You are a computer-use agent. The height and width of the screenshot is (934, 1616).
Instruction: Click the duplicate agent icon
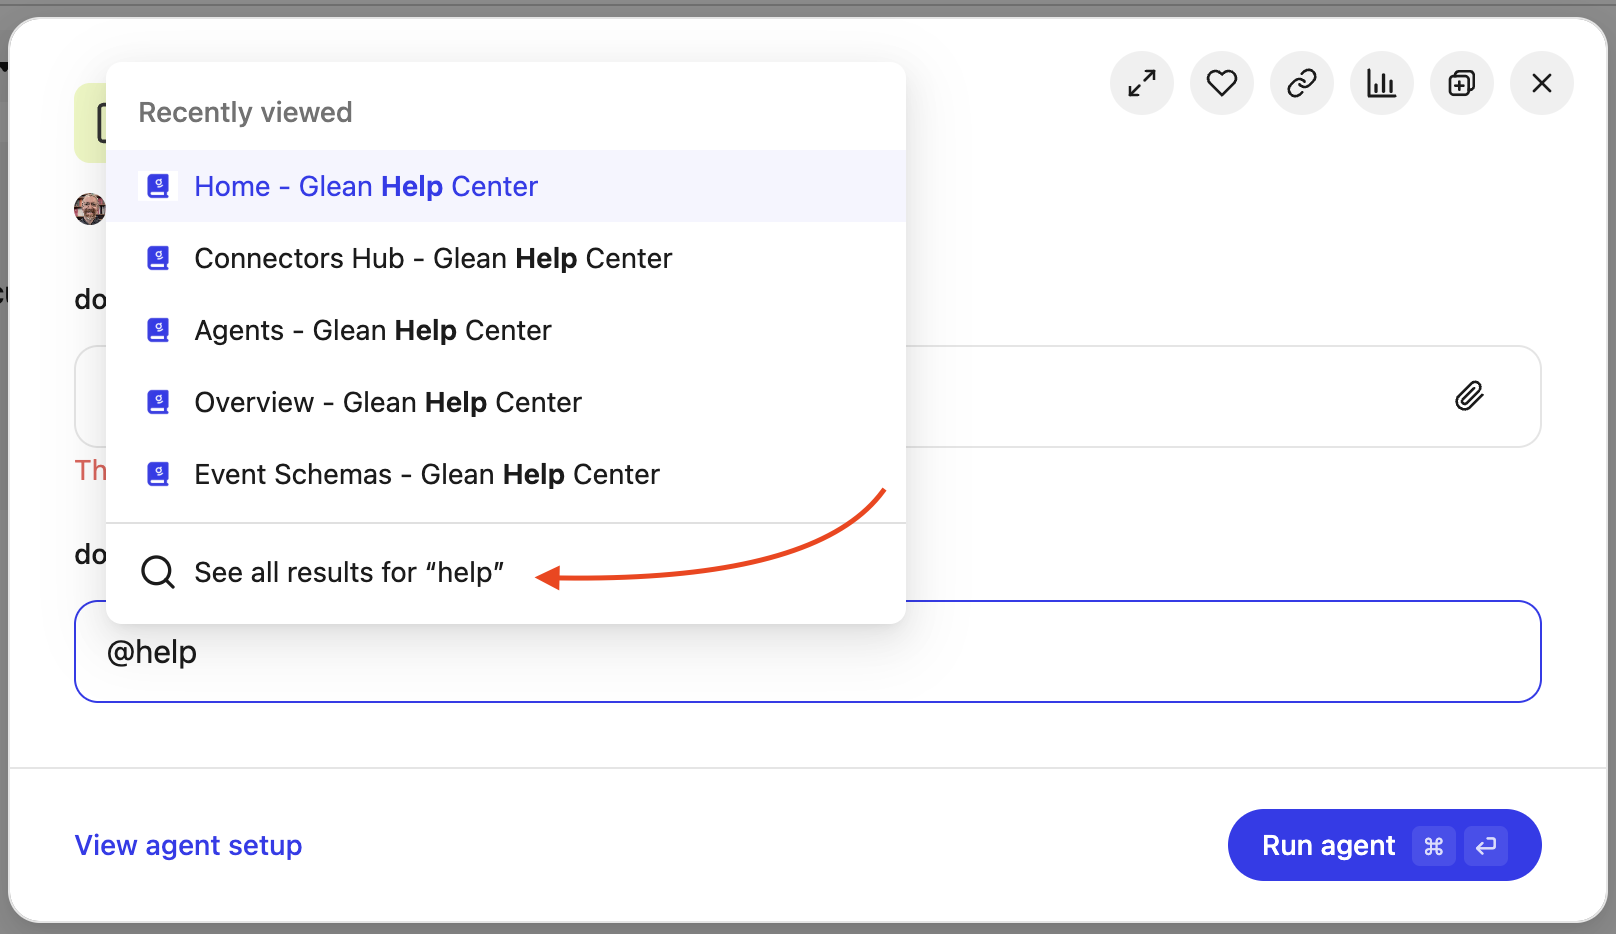[x=1462, y=83]
